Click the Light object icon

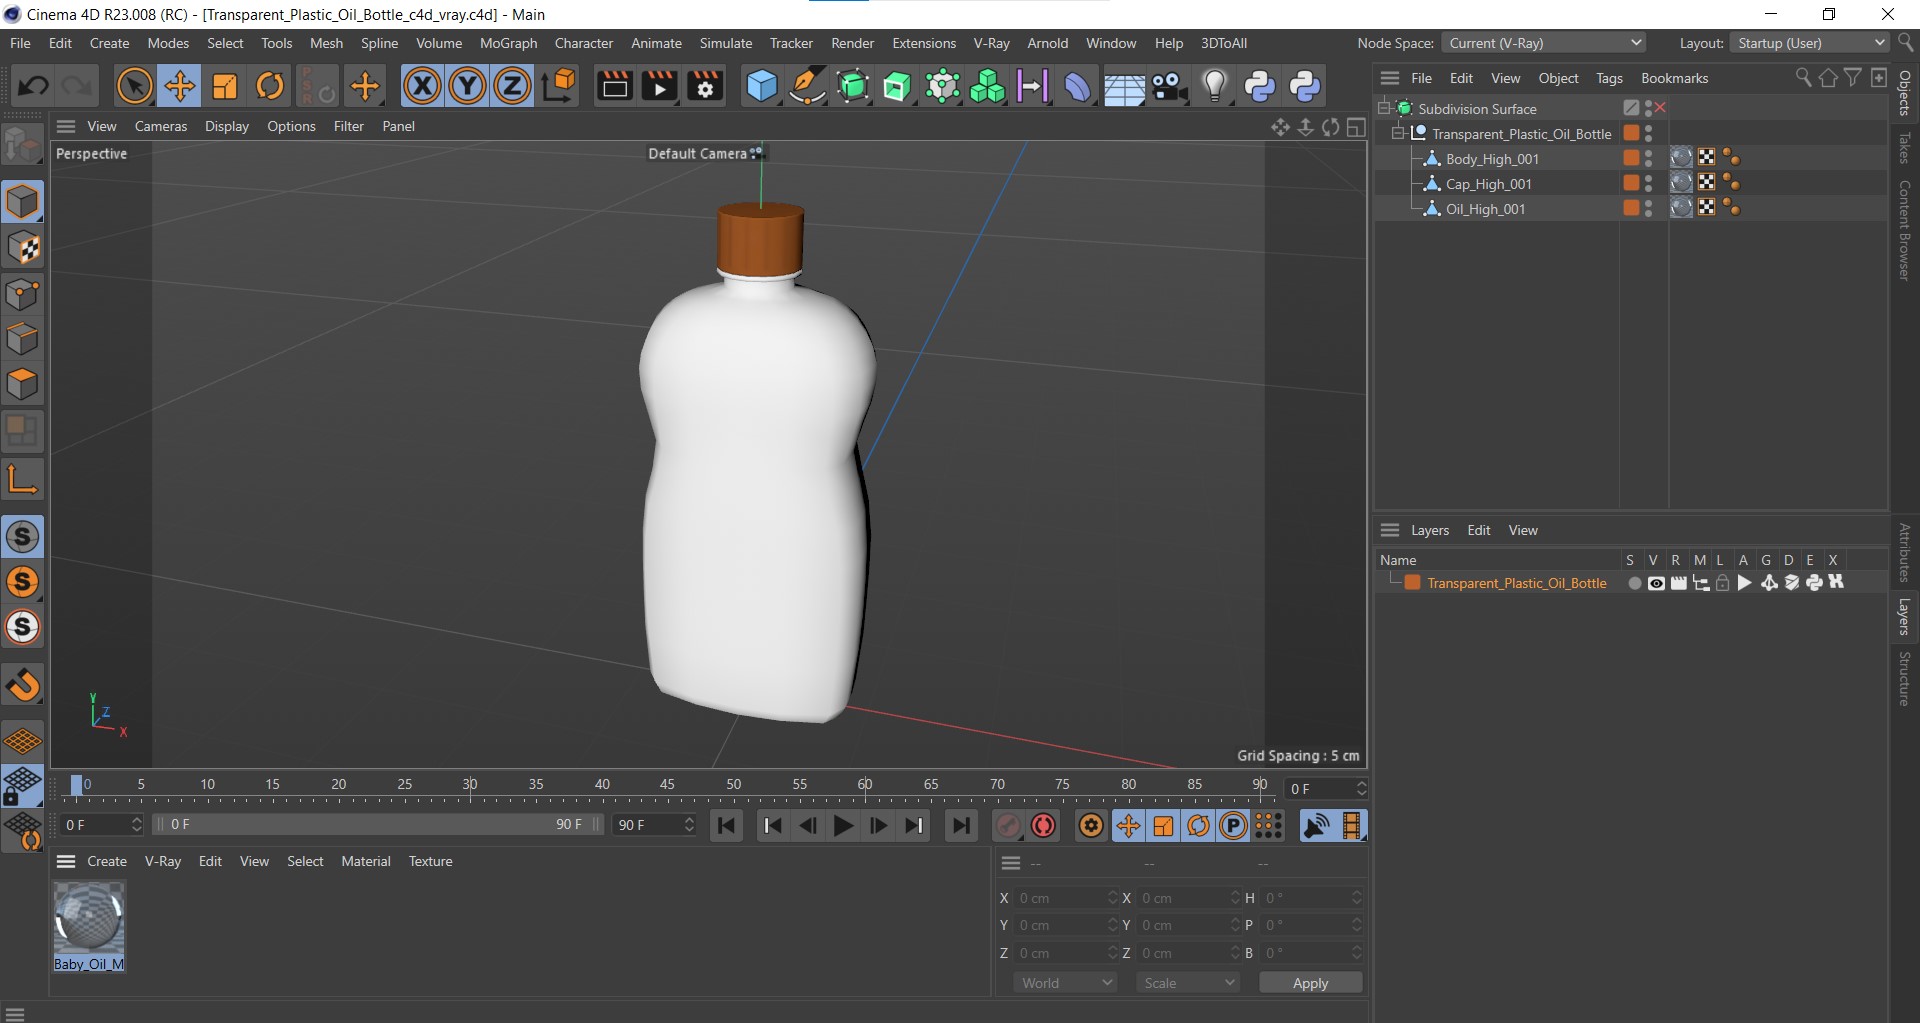(x=1214, y=87)
